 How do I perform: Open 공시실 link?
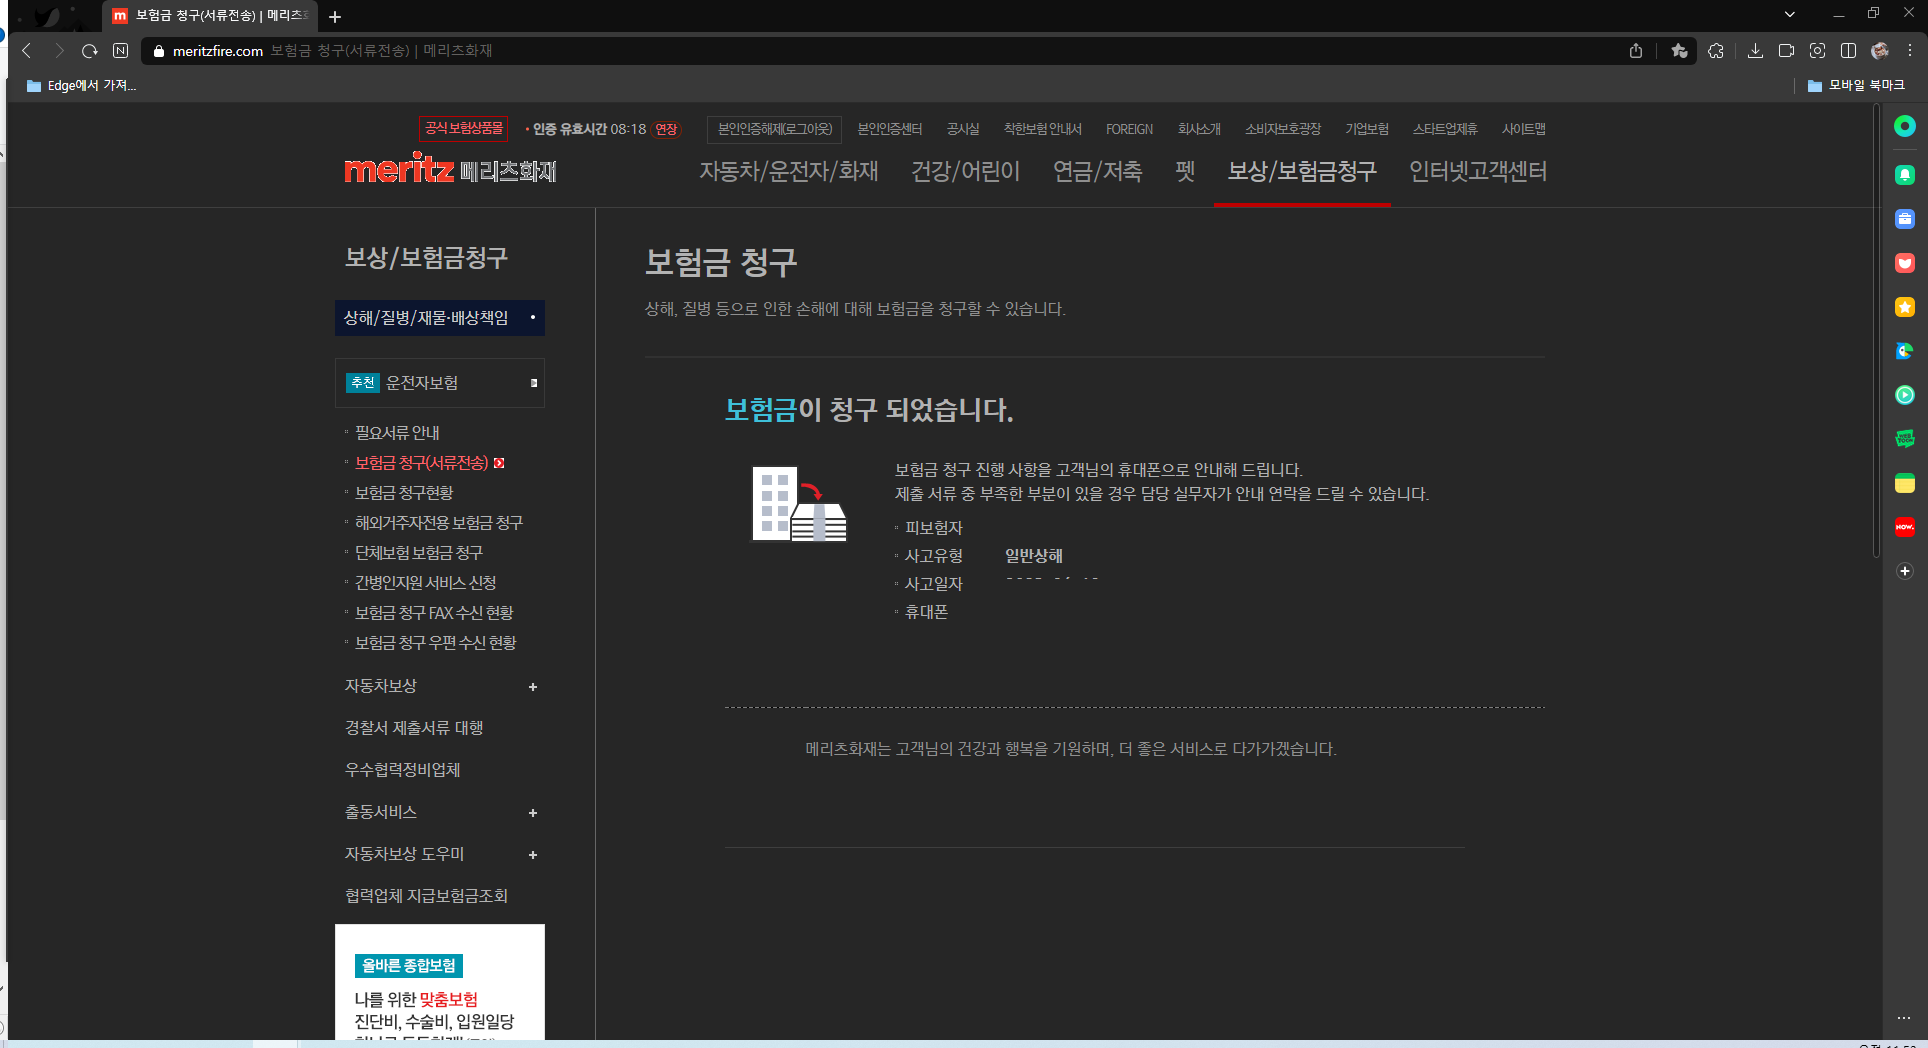[963, 129]
